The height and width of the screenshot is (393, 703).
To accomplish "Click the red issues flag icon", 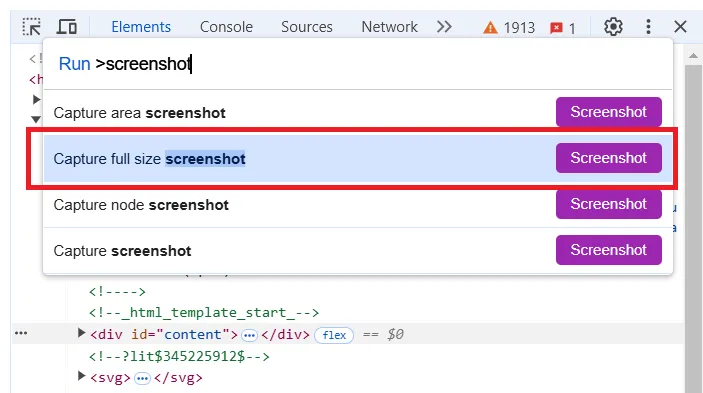I will [556, 28].
